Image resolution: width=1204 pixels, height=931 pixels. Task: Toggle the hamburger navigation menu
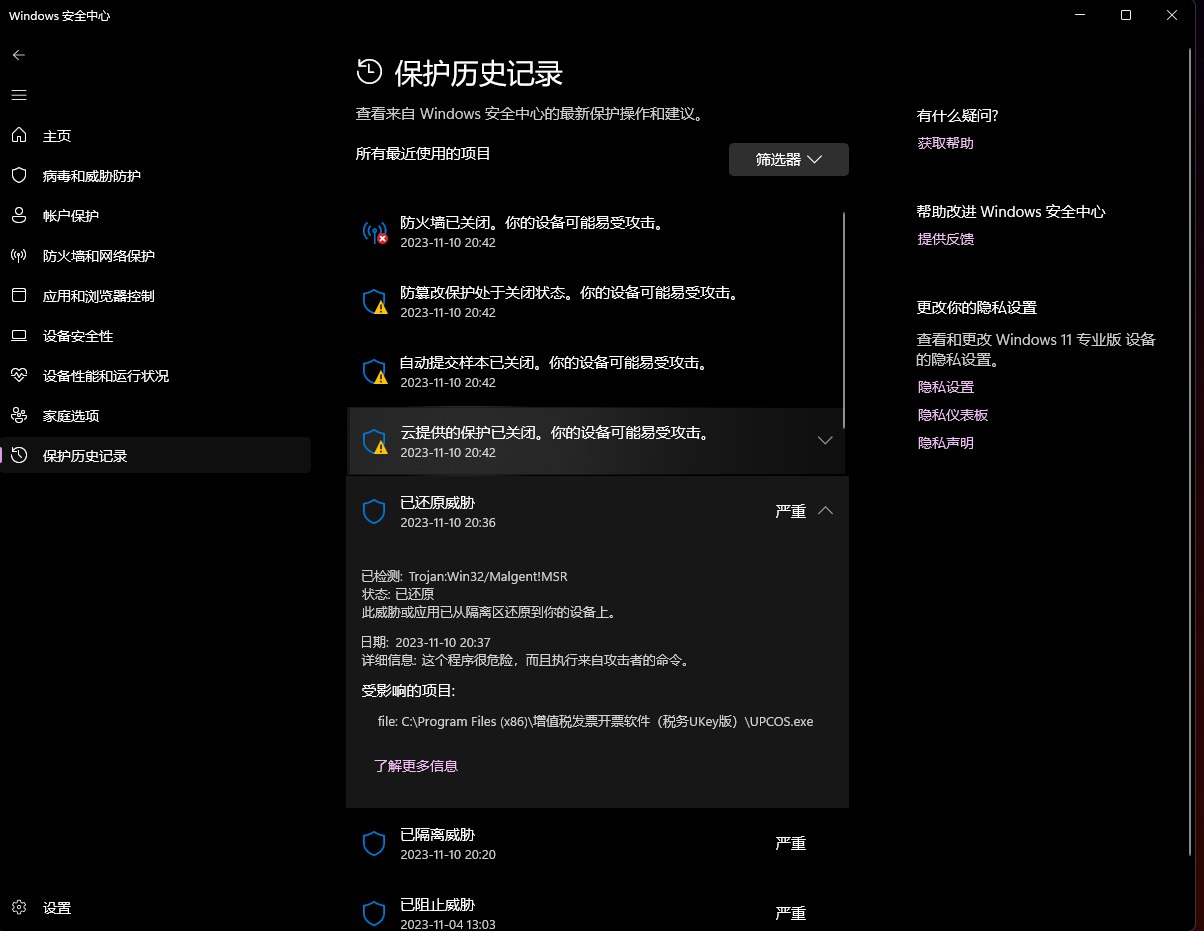coord(18,95)
